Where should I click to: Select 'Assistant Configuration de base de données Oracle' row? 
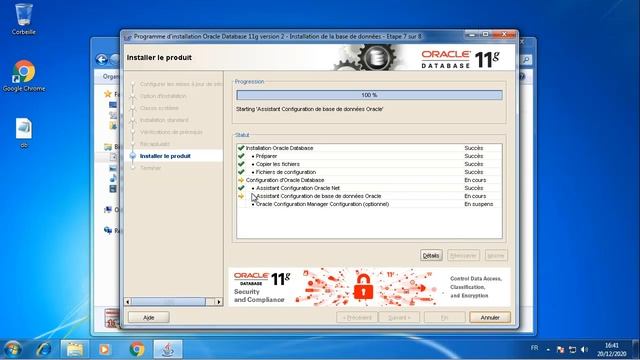point(369,196)
